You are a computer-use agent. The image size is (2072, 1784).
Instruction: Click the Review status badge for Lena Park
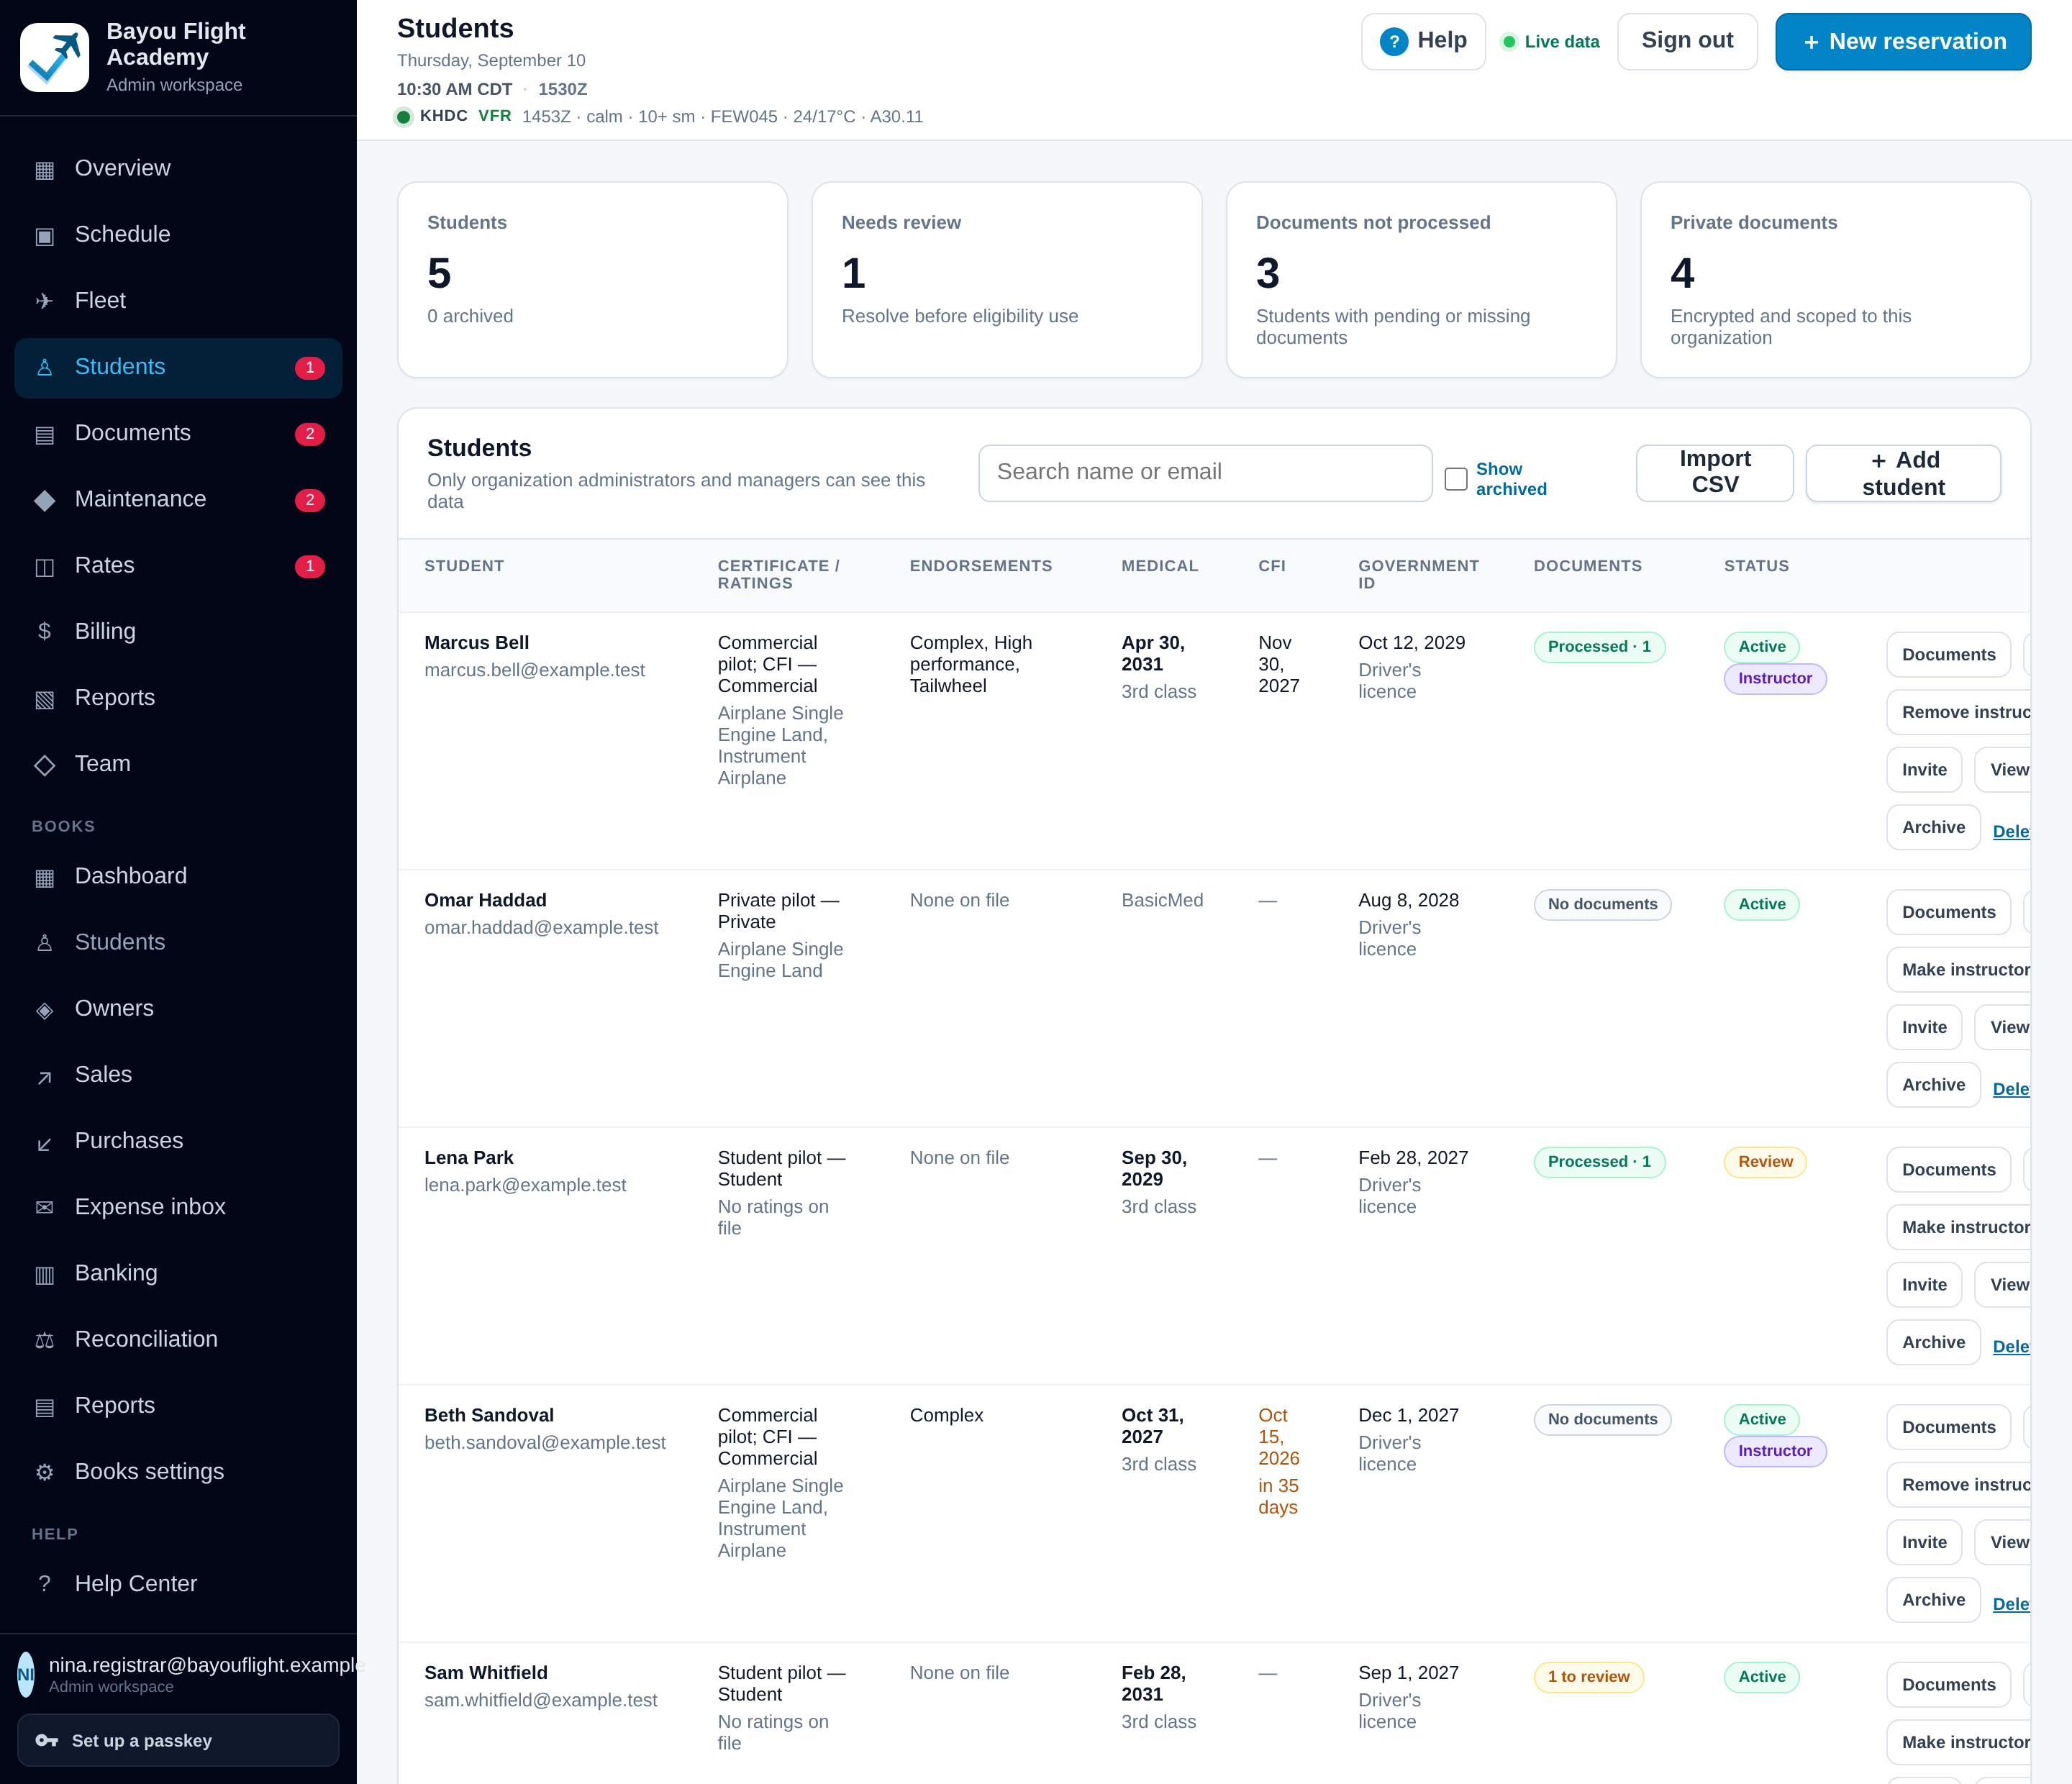1765,1162
